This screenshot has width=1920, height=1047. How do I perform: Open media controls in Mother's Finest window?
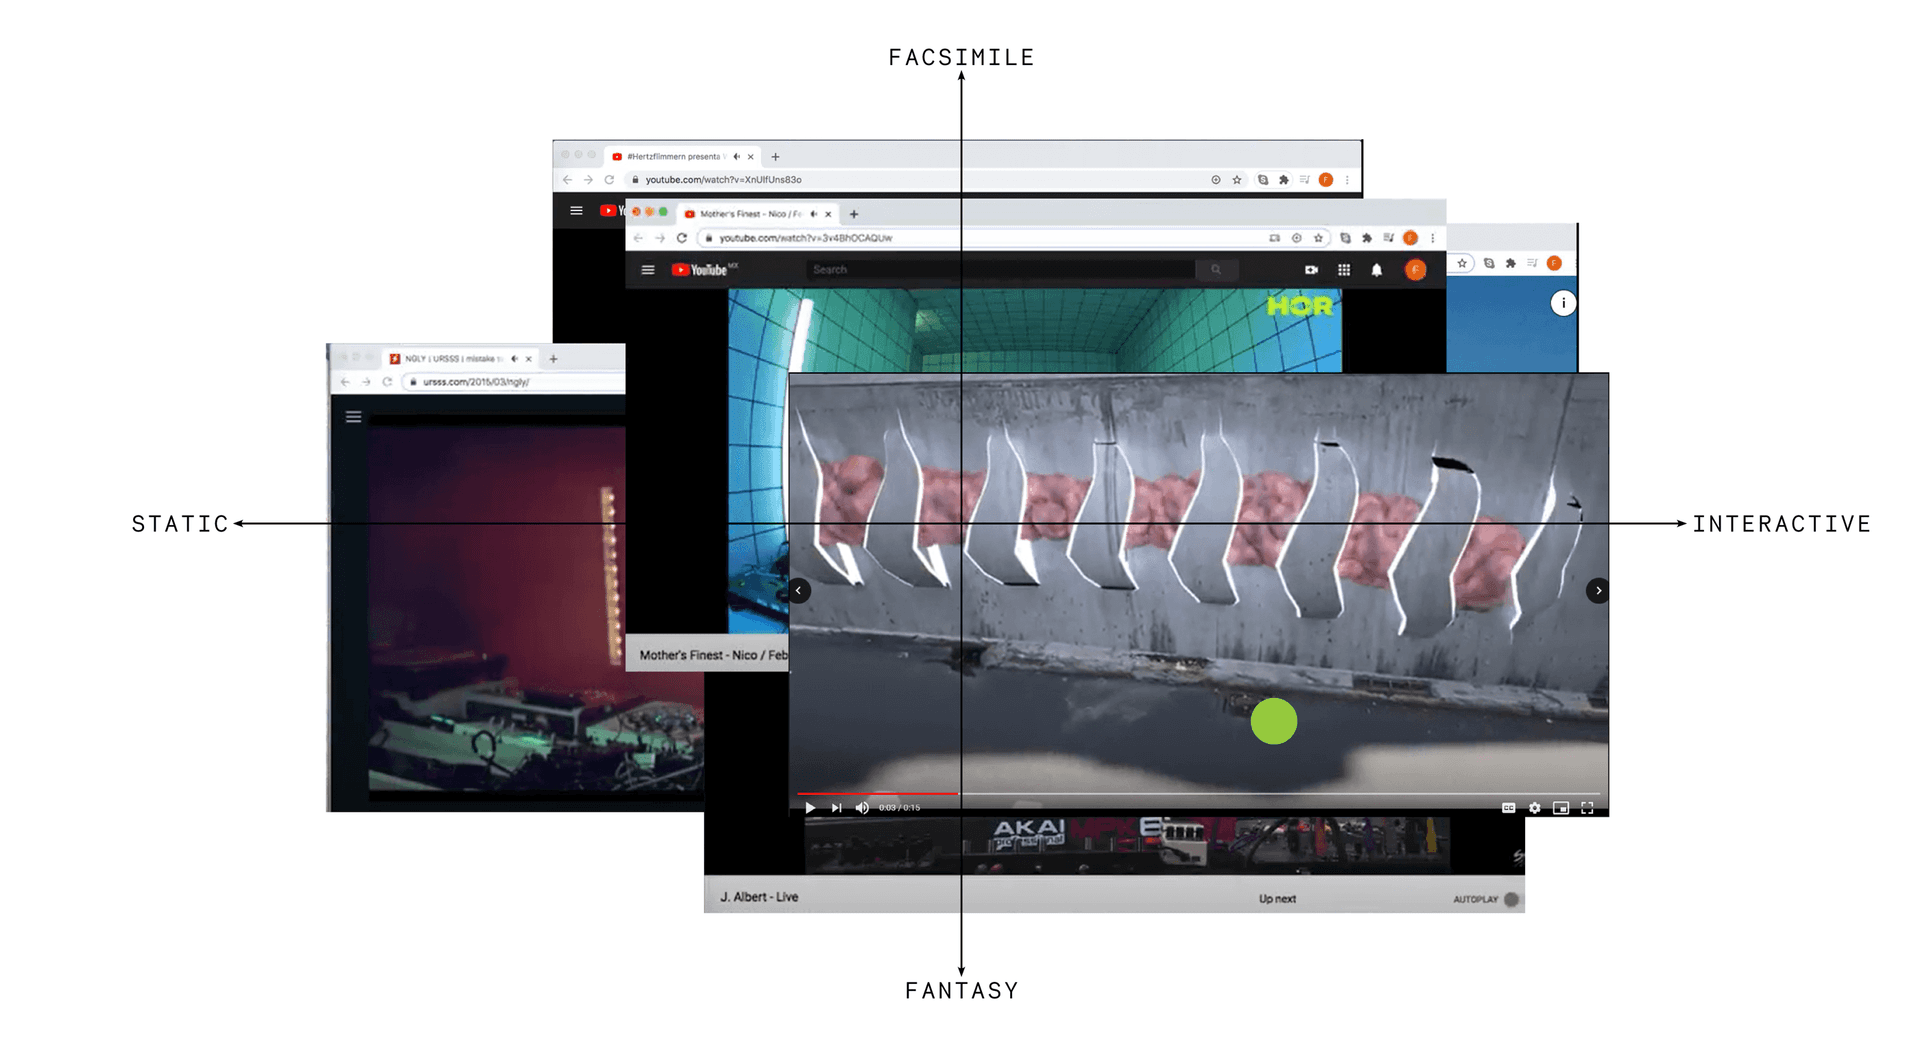(1388, 238)
